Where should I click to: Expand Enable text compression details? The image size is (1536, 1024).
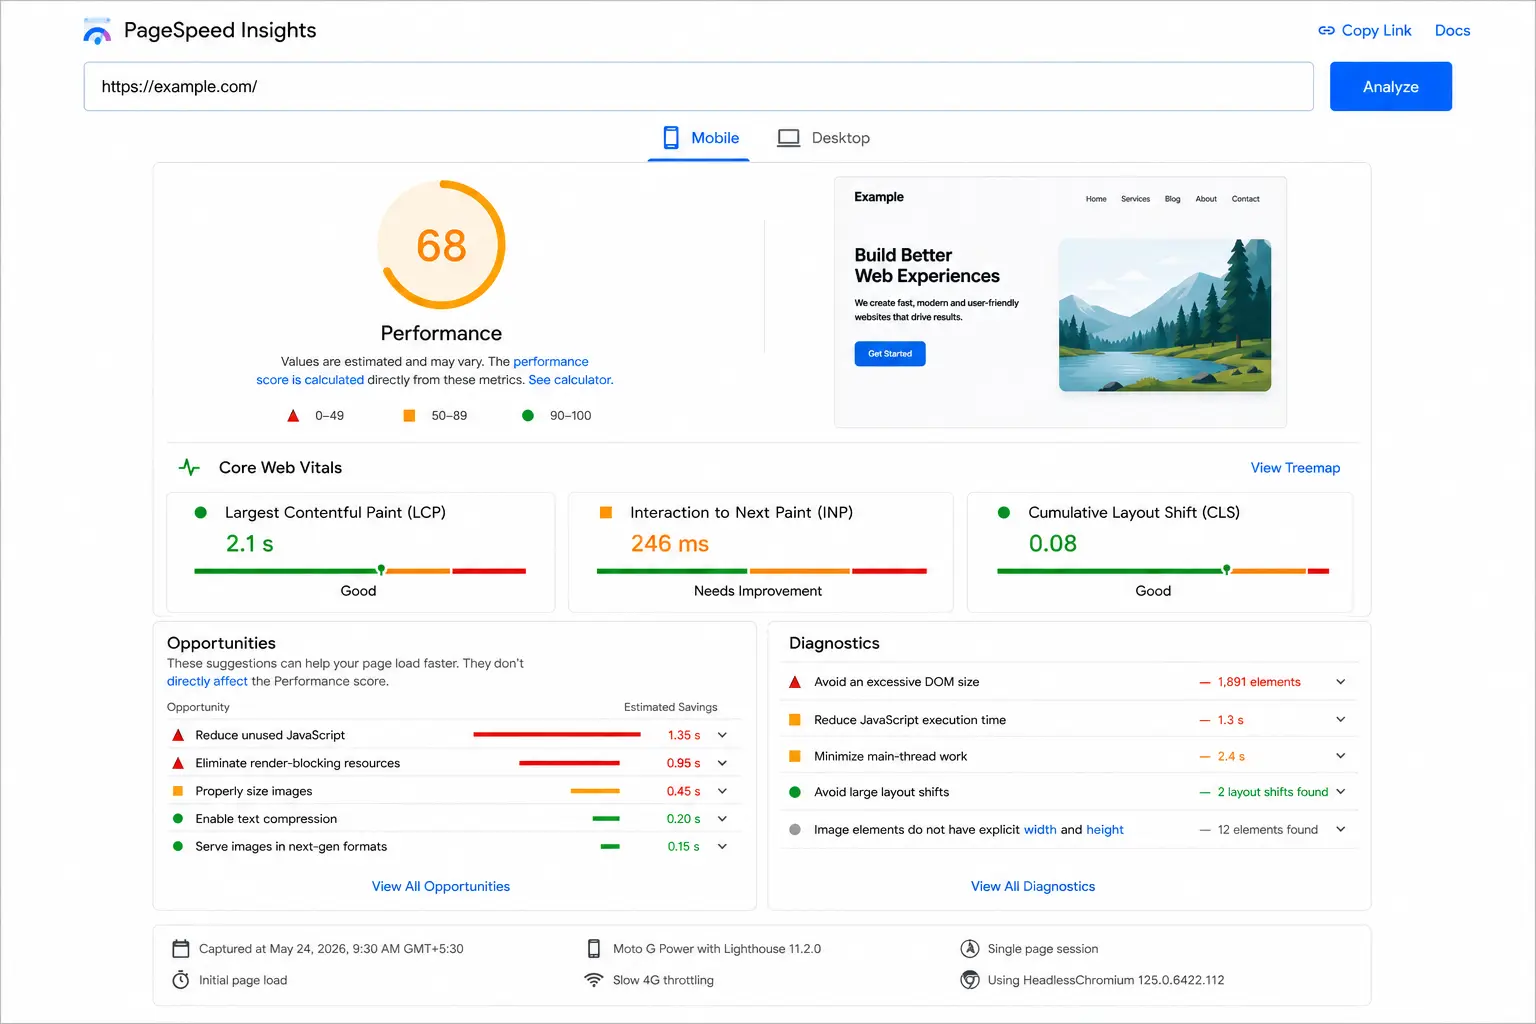[x=722, y=819]
